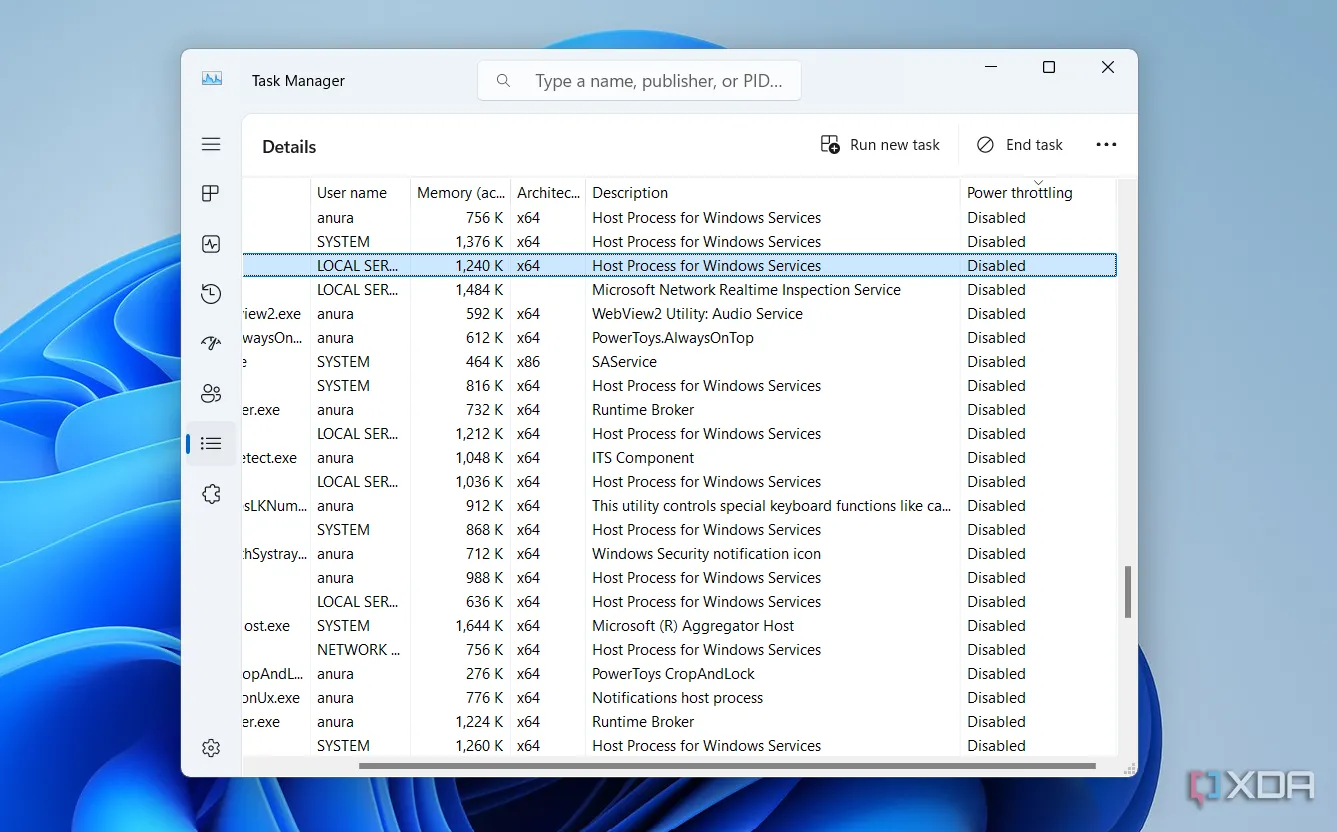
Task: Open App history in the sidebar
Action: click(x=211, y=293)
